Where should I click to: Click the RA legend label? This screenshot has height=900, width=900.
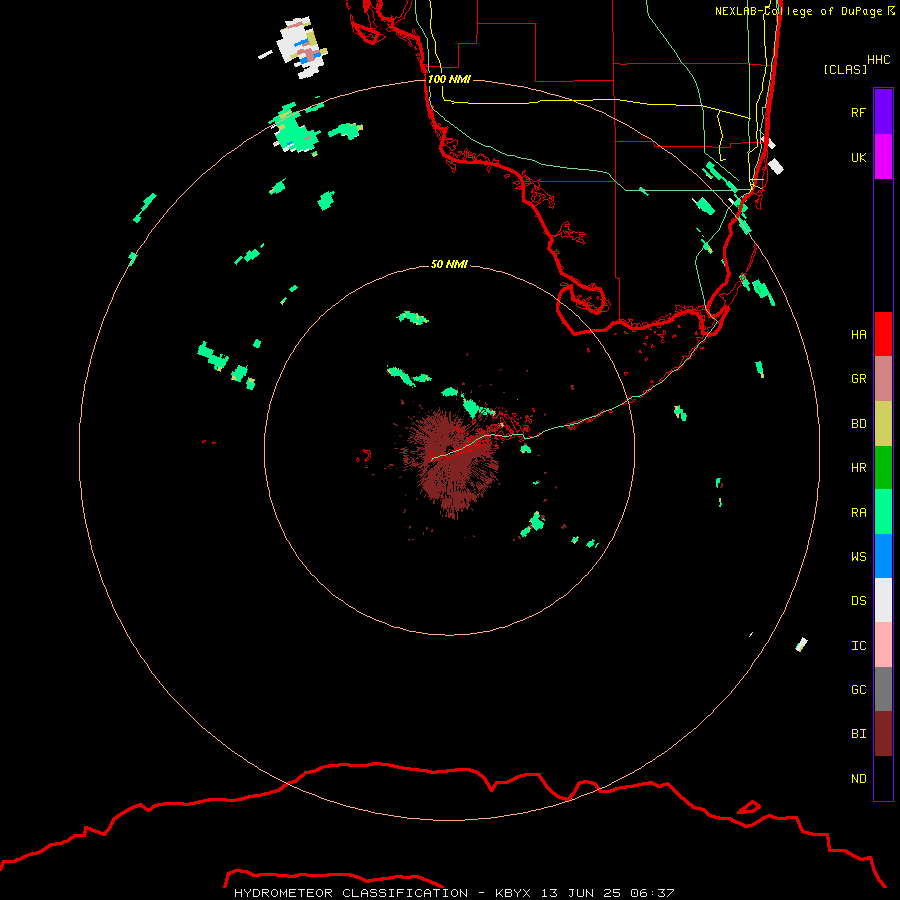[859, 513]
